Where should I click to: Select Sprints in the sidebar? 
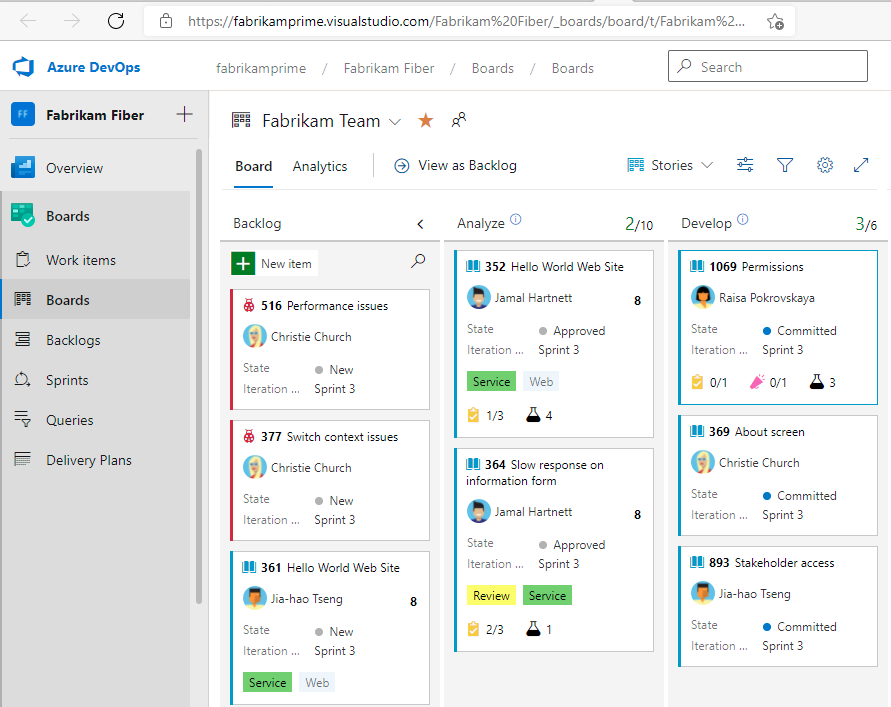63,380
